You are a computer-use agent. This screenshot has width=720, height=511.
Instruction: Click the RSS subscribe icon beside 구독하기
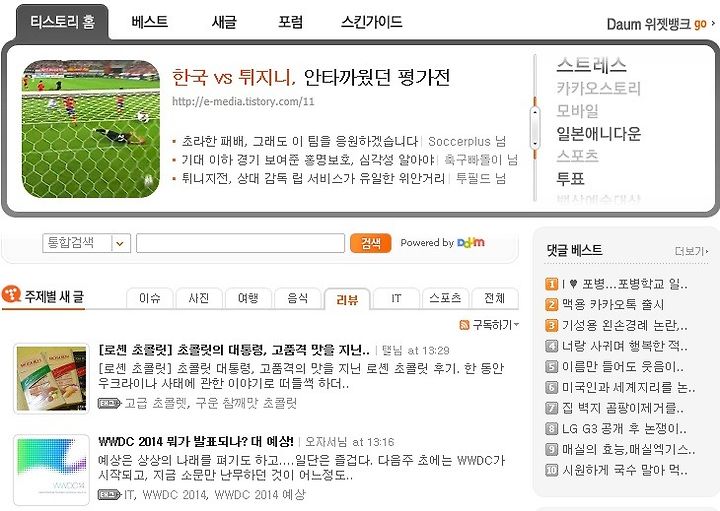pyautogui.click(x=464, y=325)
